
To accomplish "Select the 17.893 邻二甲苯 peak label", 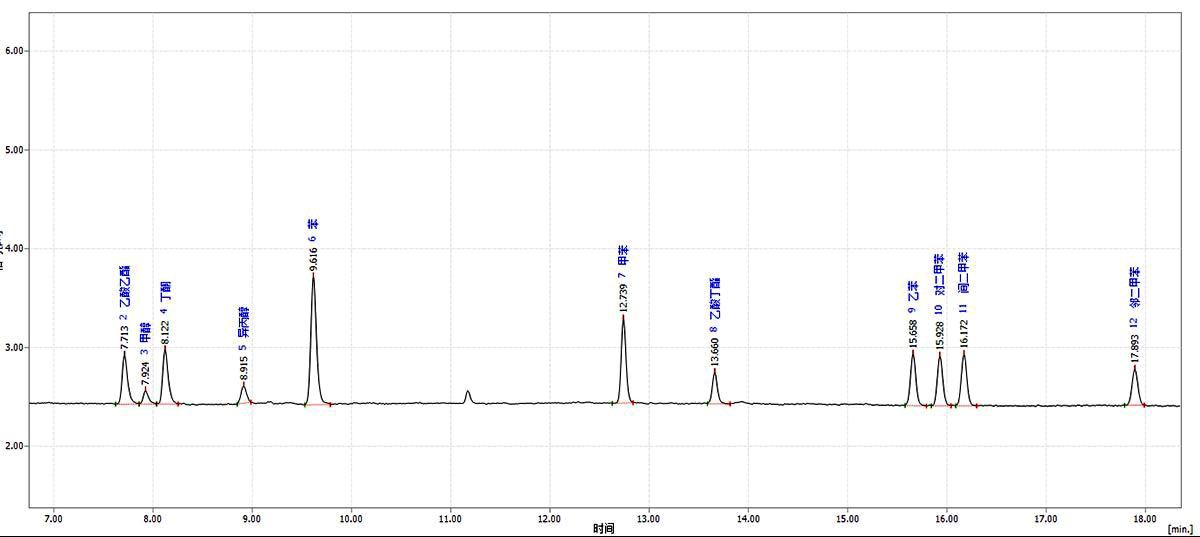I will (x=1134, y=316).
